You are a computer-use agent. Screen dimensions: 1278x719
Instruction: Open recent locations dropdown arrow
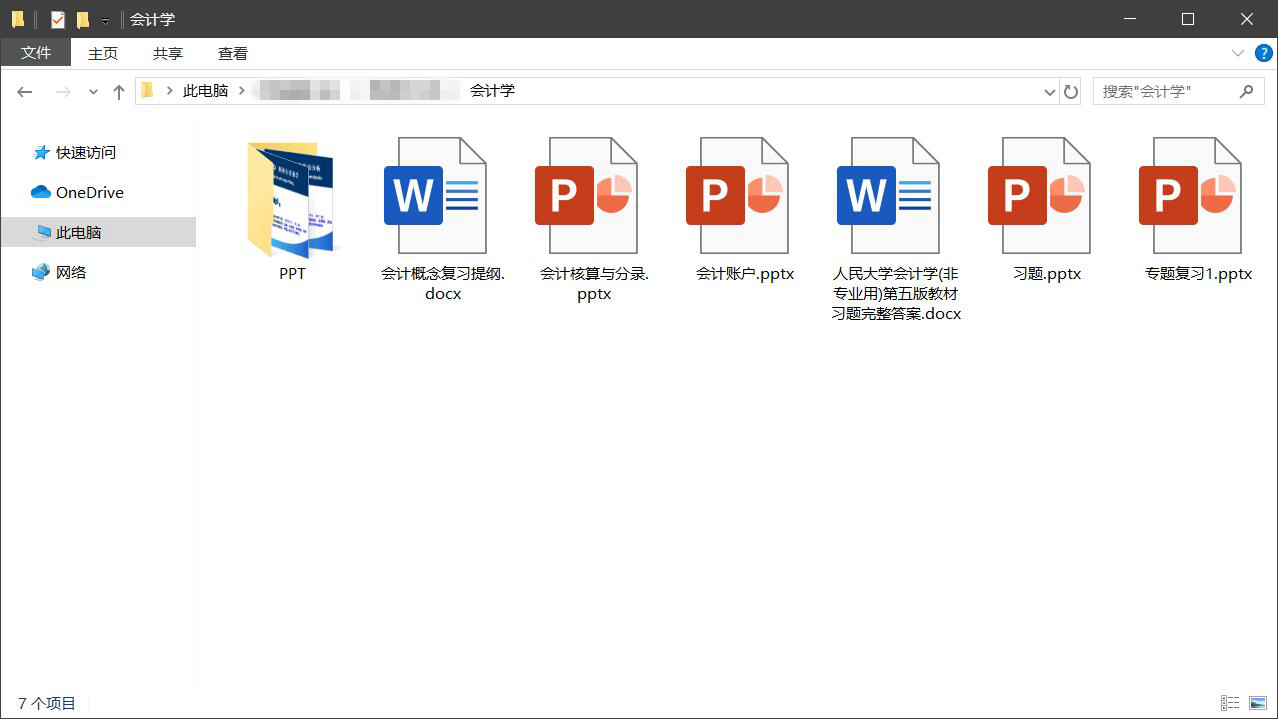93,92
